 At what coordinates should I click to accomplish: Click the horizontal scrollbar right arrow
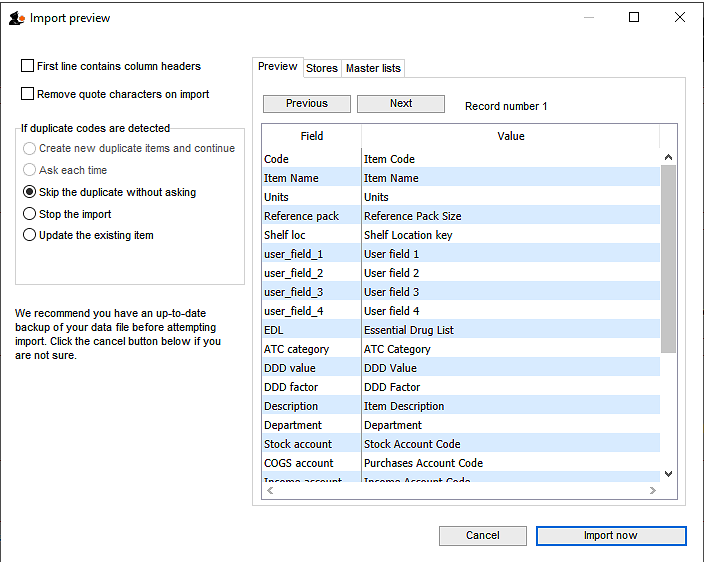[653, 490]
